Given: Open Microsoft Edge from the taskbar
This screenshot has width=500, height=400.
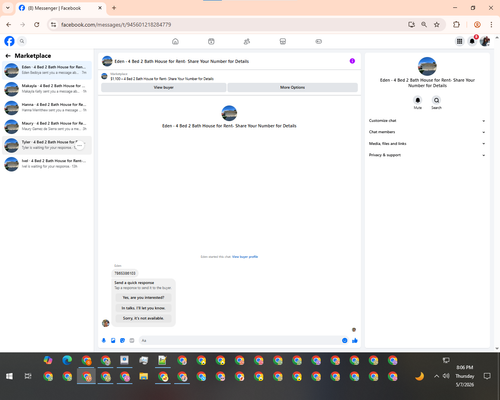Looking at the screenshot, I should (67, 360).
